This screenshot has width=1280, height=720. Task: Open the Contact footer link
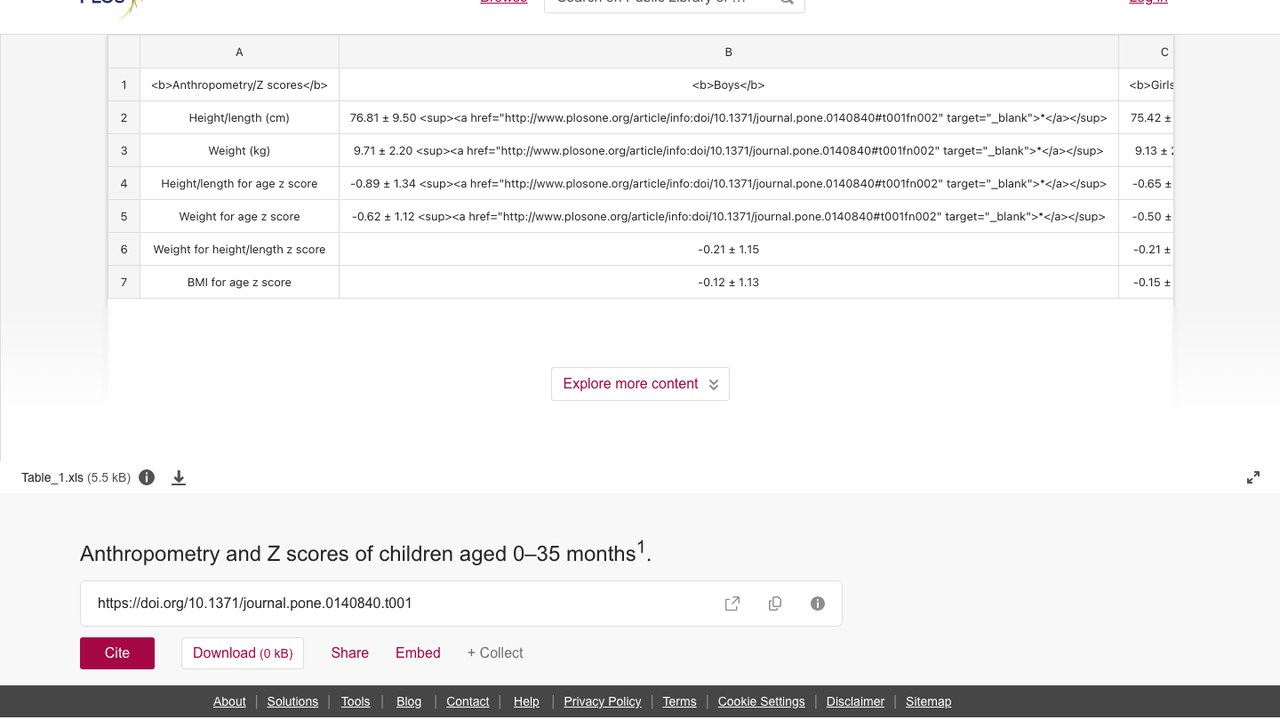tap(467, 702)
